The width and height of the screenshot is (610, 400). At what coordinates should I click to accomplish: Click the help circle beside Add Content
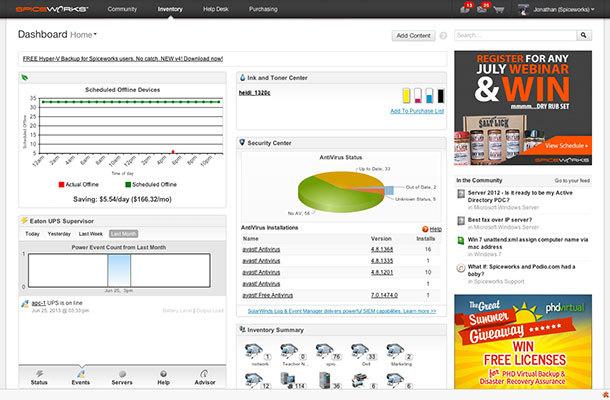click(x=443, y=35)
